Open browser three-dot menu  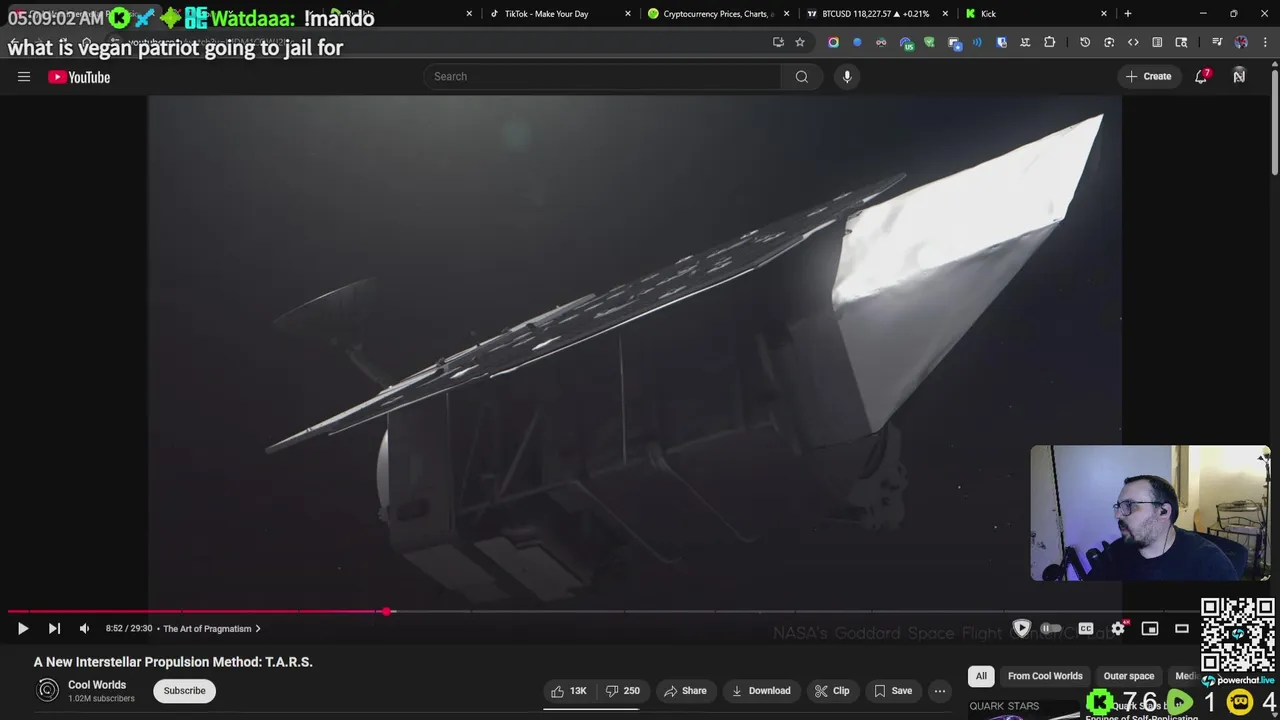1265,42
